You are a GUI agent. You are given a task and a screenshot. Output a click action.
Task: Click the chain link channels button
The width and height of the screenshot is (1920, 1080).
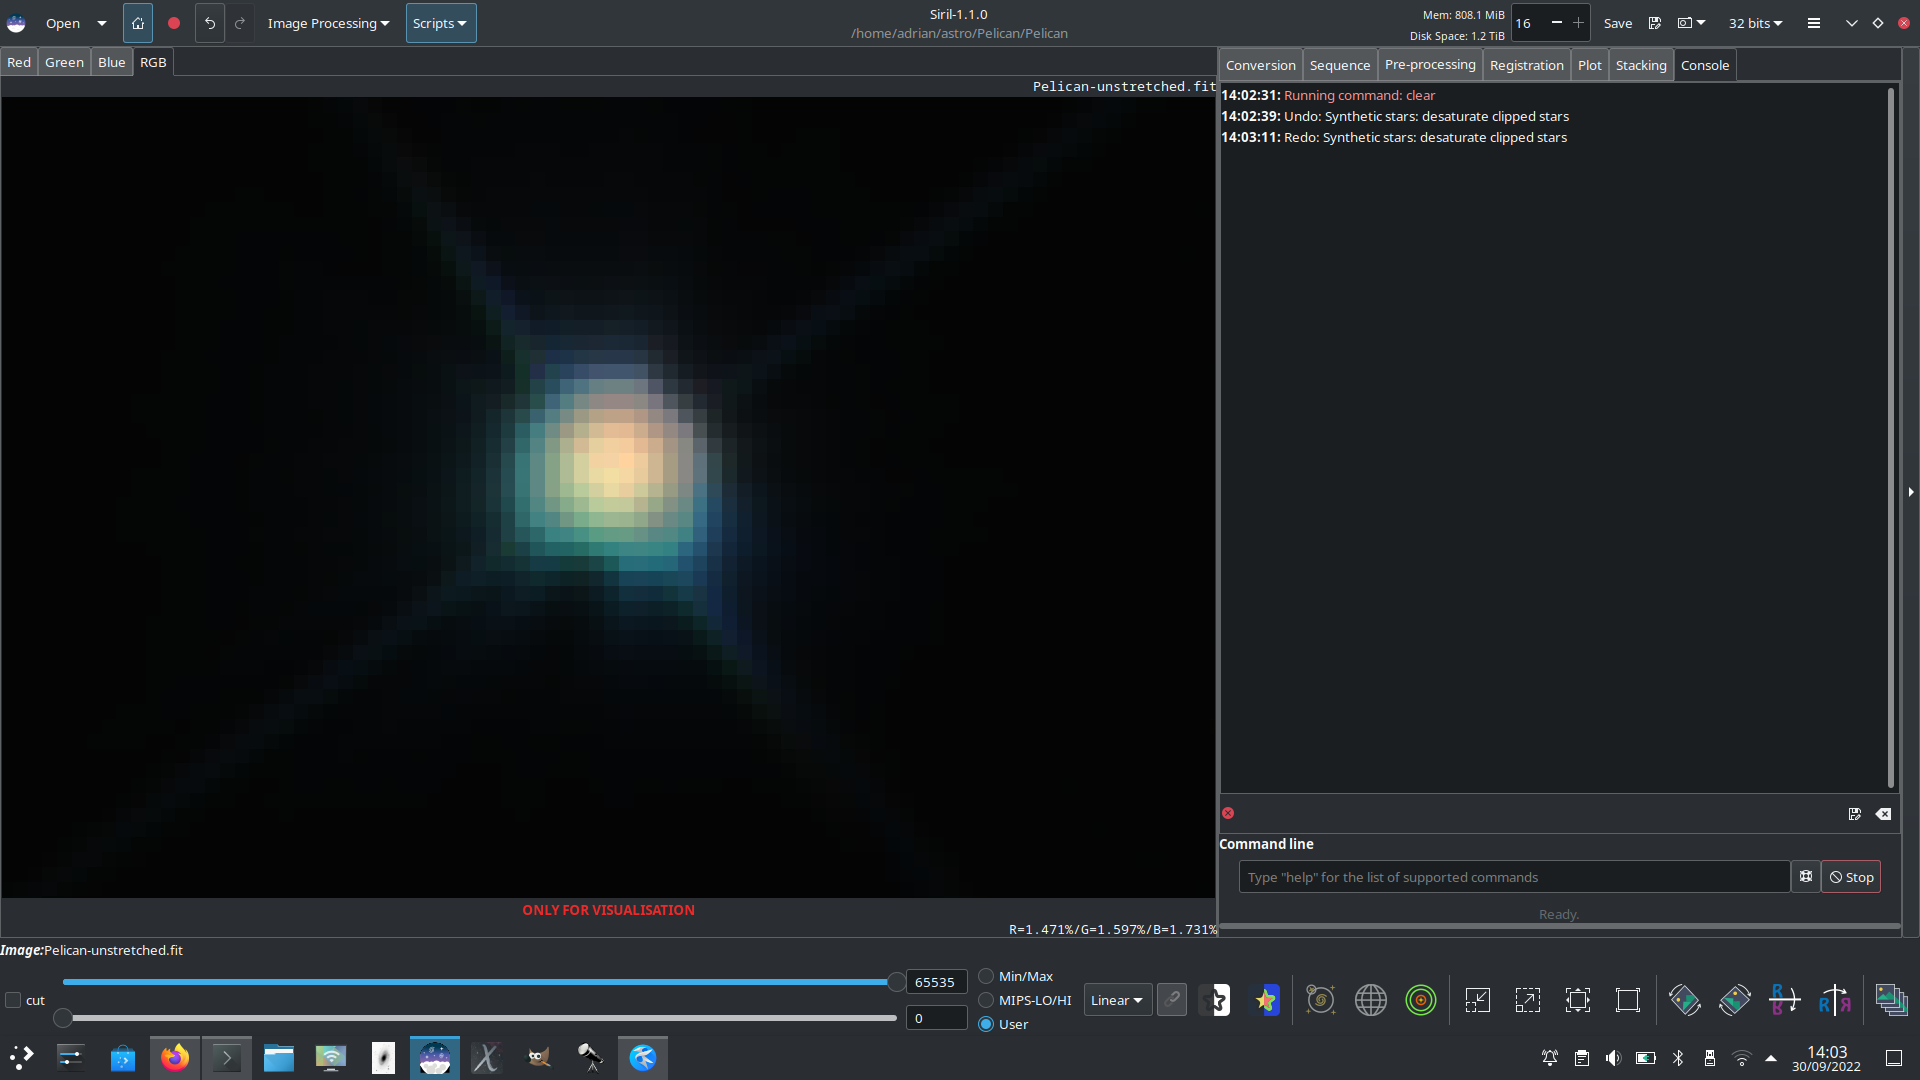[1172, 1000]
